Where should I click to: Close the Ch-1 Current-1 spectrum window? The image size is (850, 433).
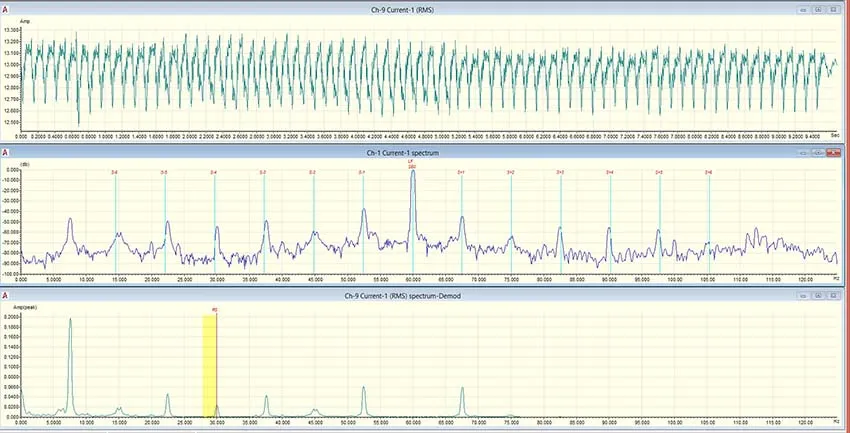click(834, 153)
